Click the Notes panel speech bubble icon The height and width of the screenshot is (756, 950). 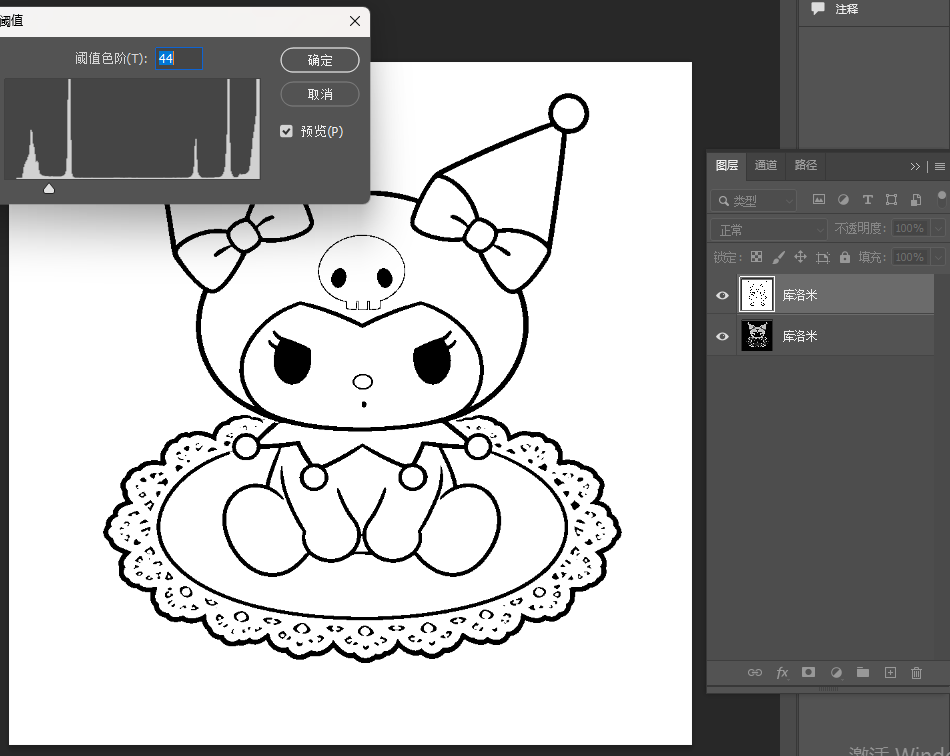(x=818, y=8)
